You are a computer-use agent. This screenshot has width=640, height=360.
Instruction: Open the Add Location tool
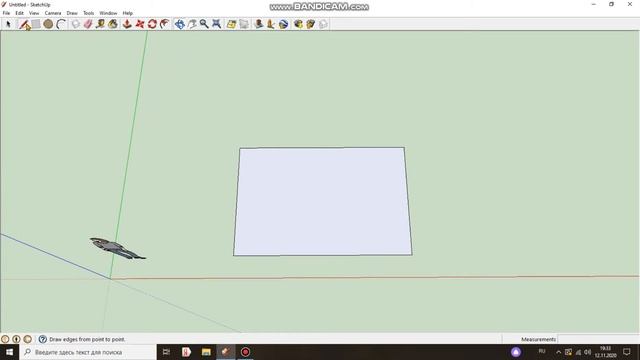coord(231,24)
